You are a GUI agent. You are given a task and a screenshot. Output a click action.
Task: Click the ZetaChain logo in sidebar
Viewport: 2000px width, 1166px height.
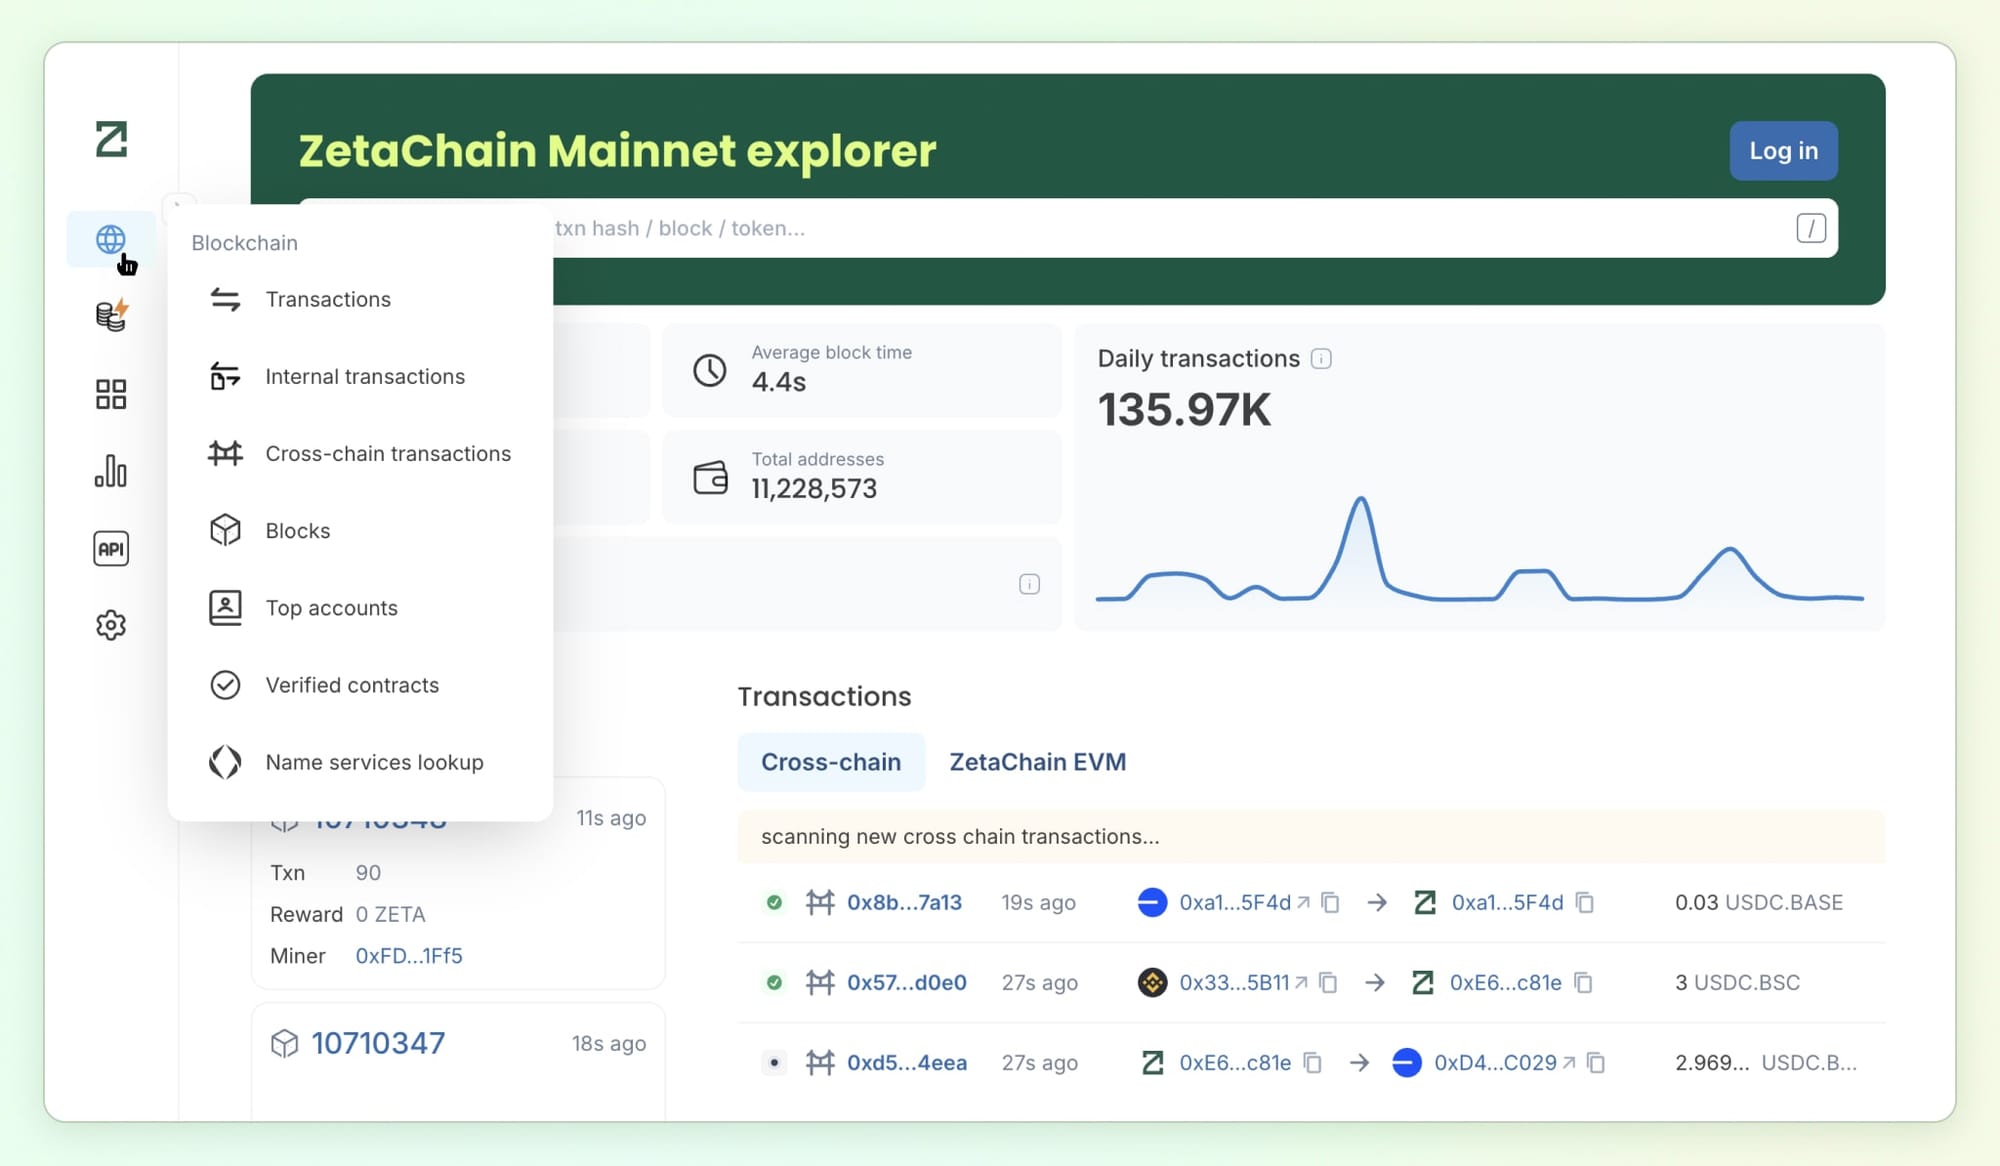(111, 139)
